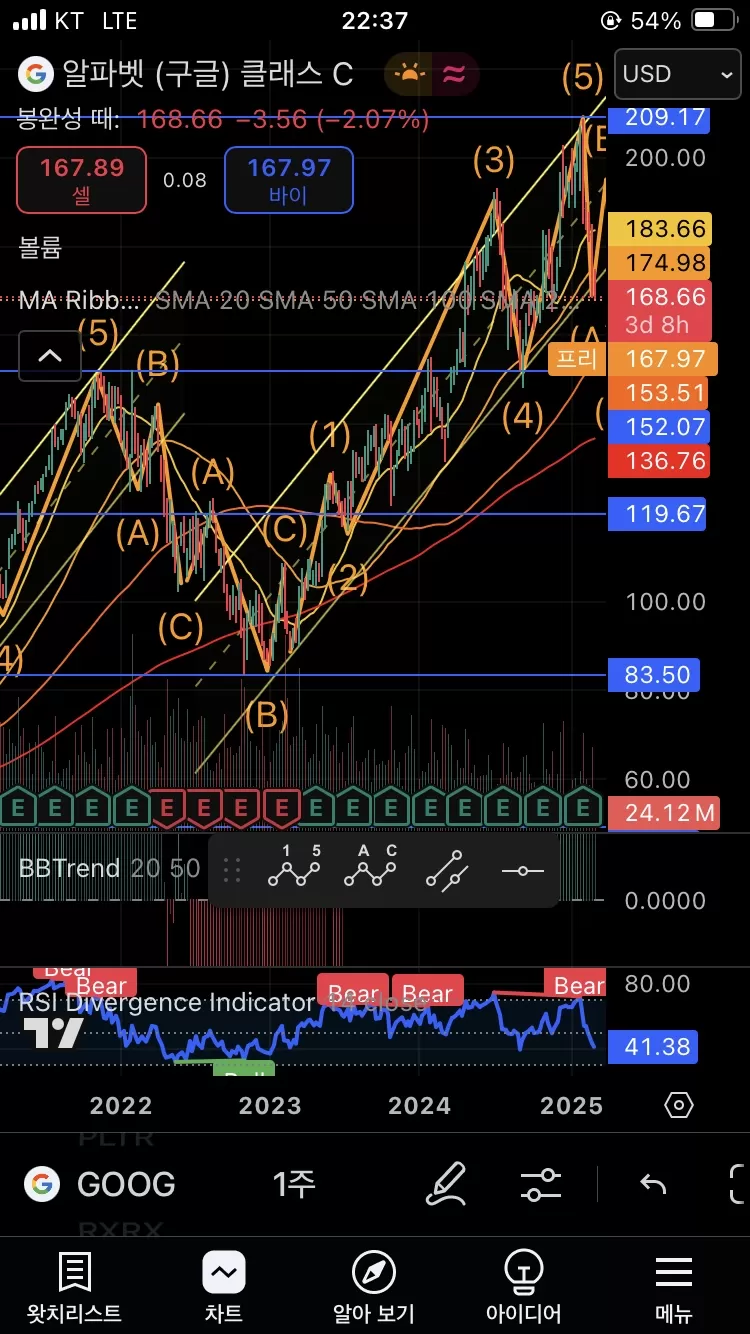Open the pencil drawing tools panel
Image resolution: width=750 pixels, height=1334 pixels.
point(446,1184)
